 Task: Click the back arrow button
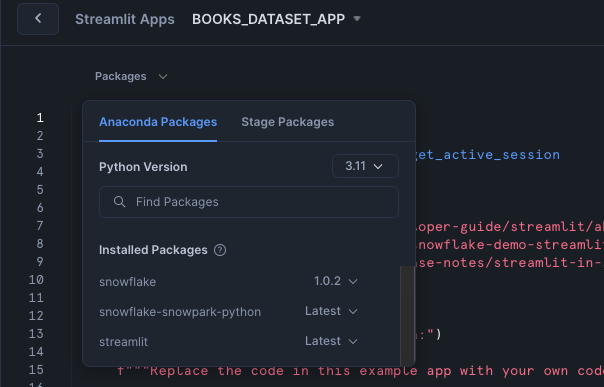[38, 18]
